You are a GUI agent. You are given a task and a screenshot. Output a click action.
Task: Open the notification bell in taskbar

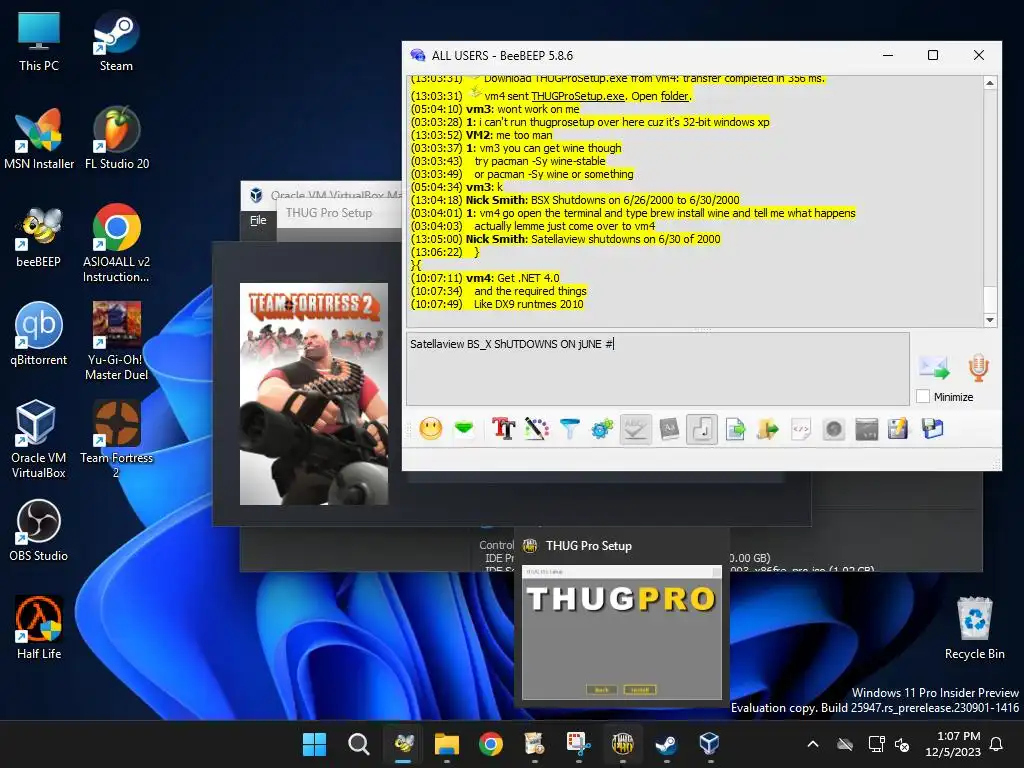click(997, 744)
